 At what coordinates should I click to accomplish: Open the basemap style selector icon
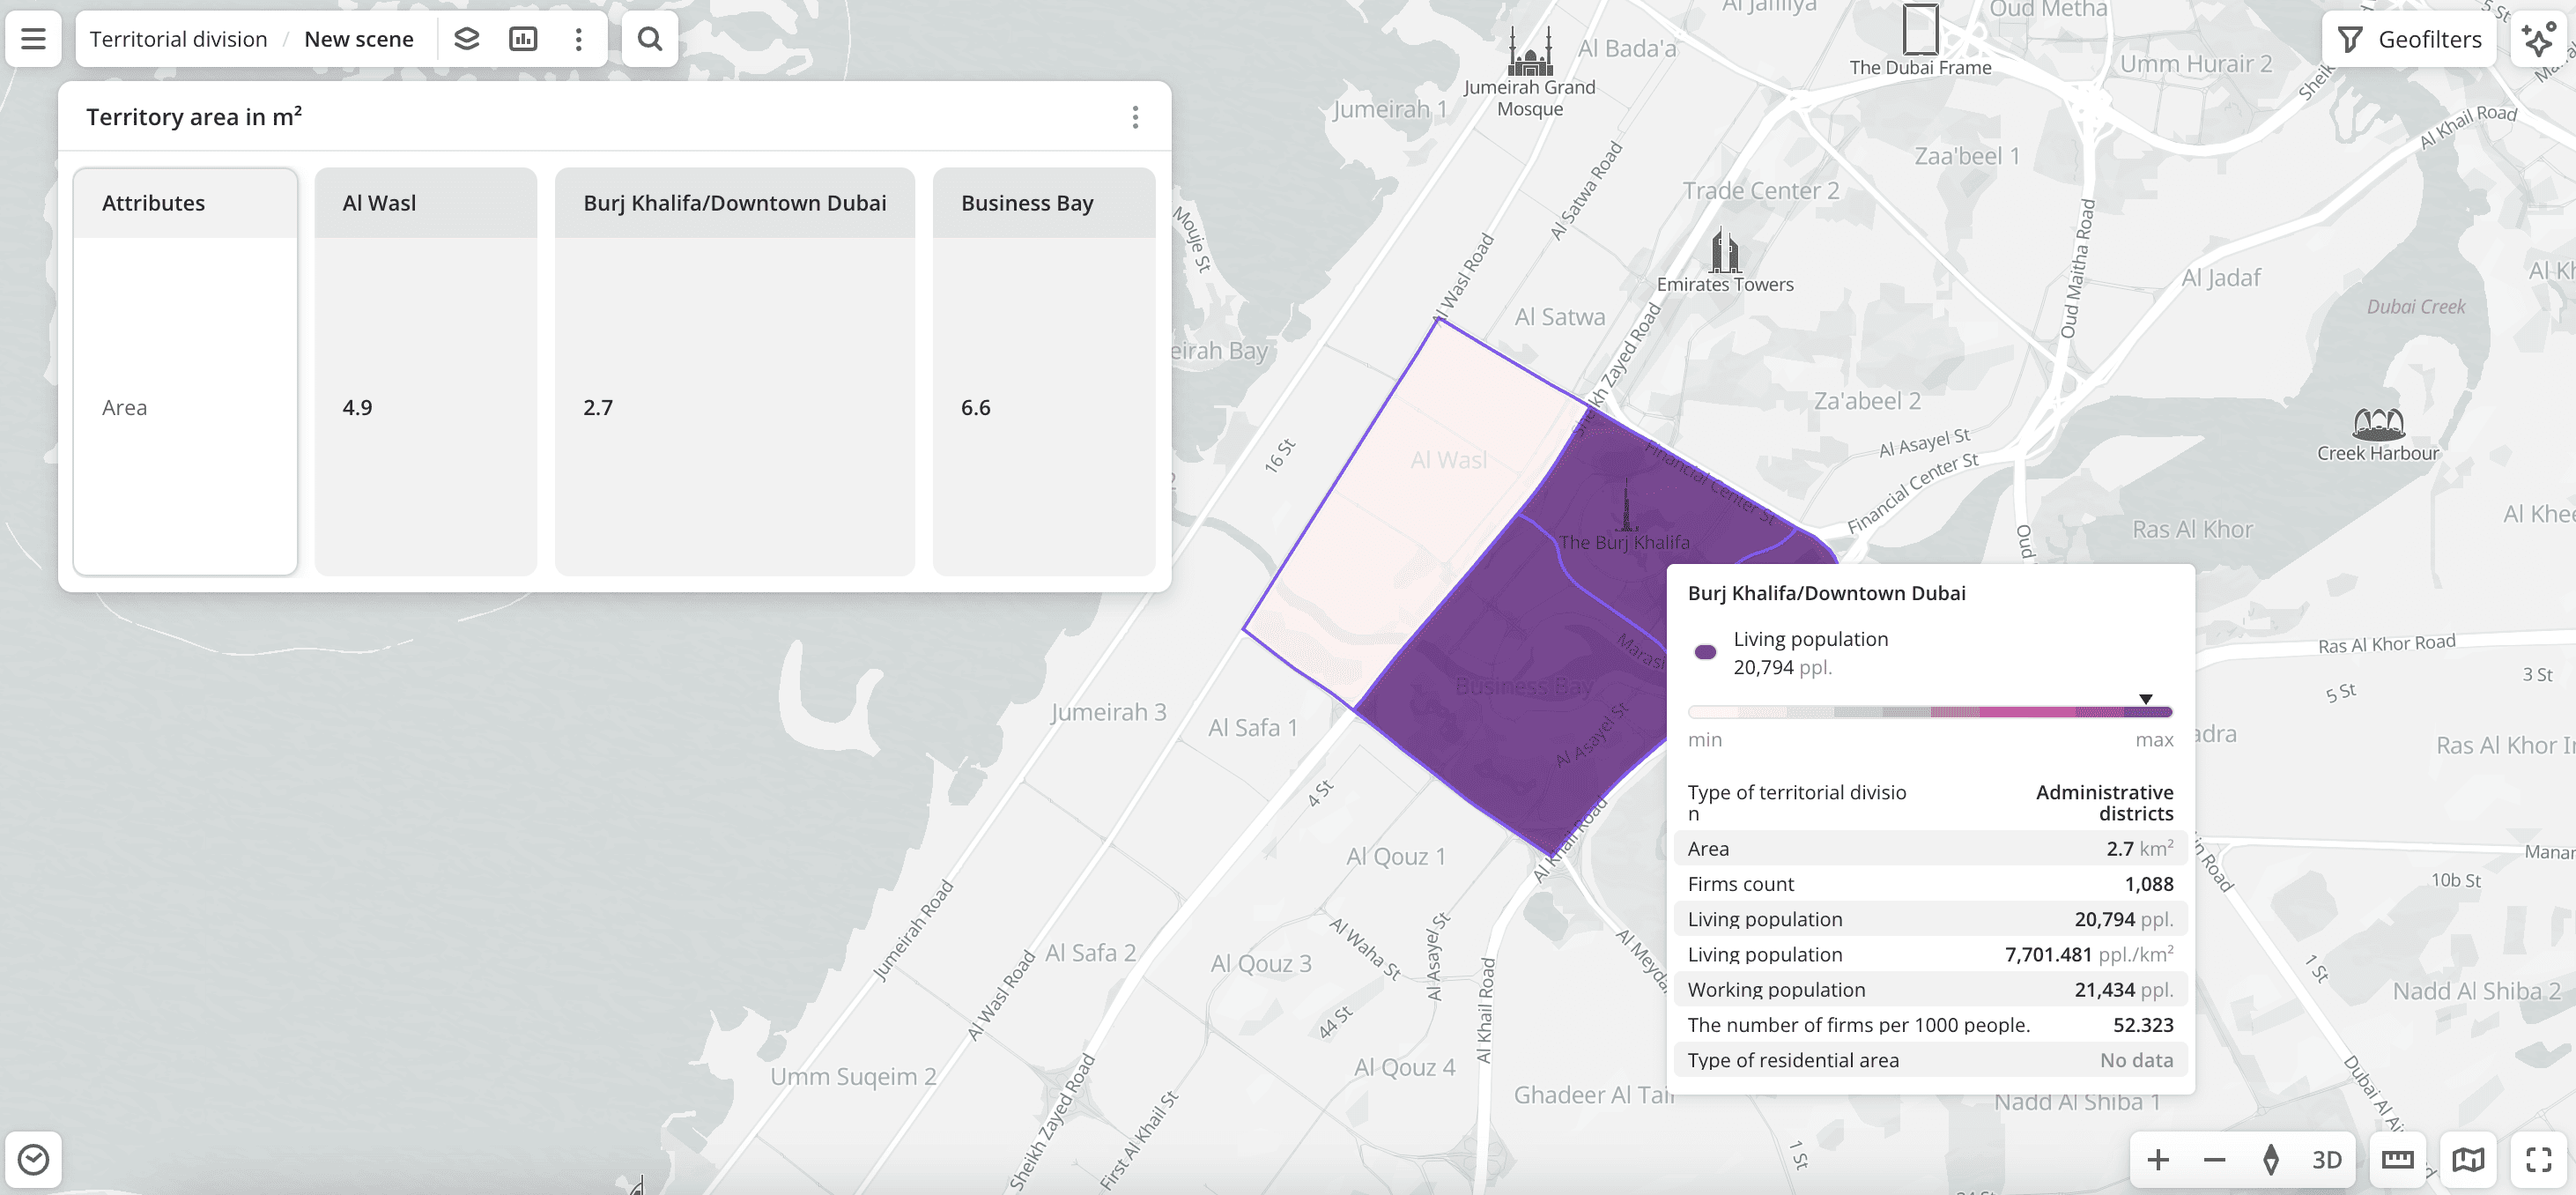[2468, 1159]
